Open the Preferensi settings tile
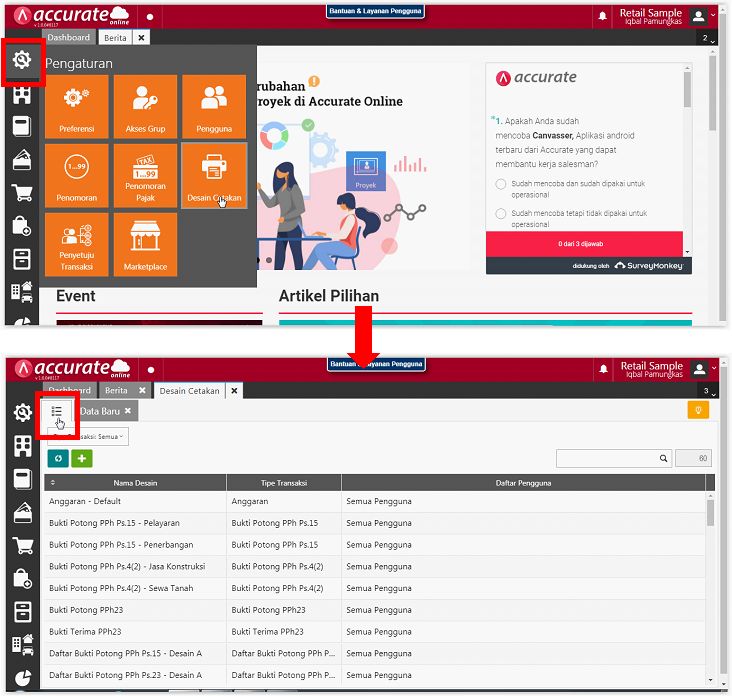The image size is (732, 696). click(77, 106)
